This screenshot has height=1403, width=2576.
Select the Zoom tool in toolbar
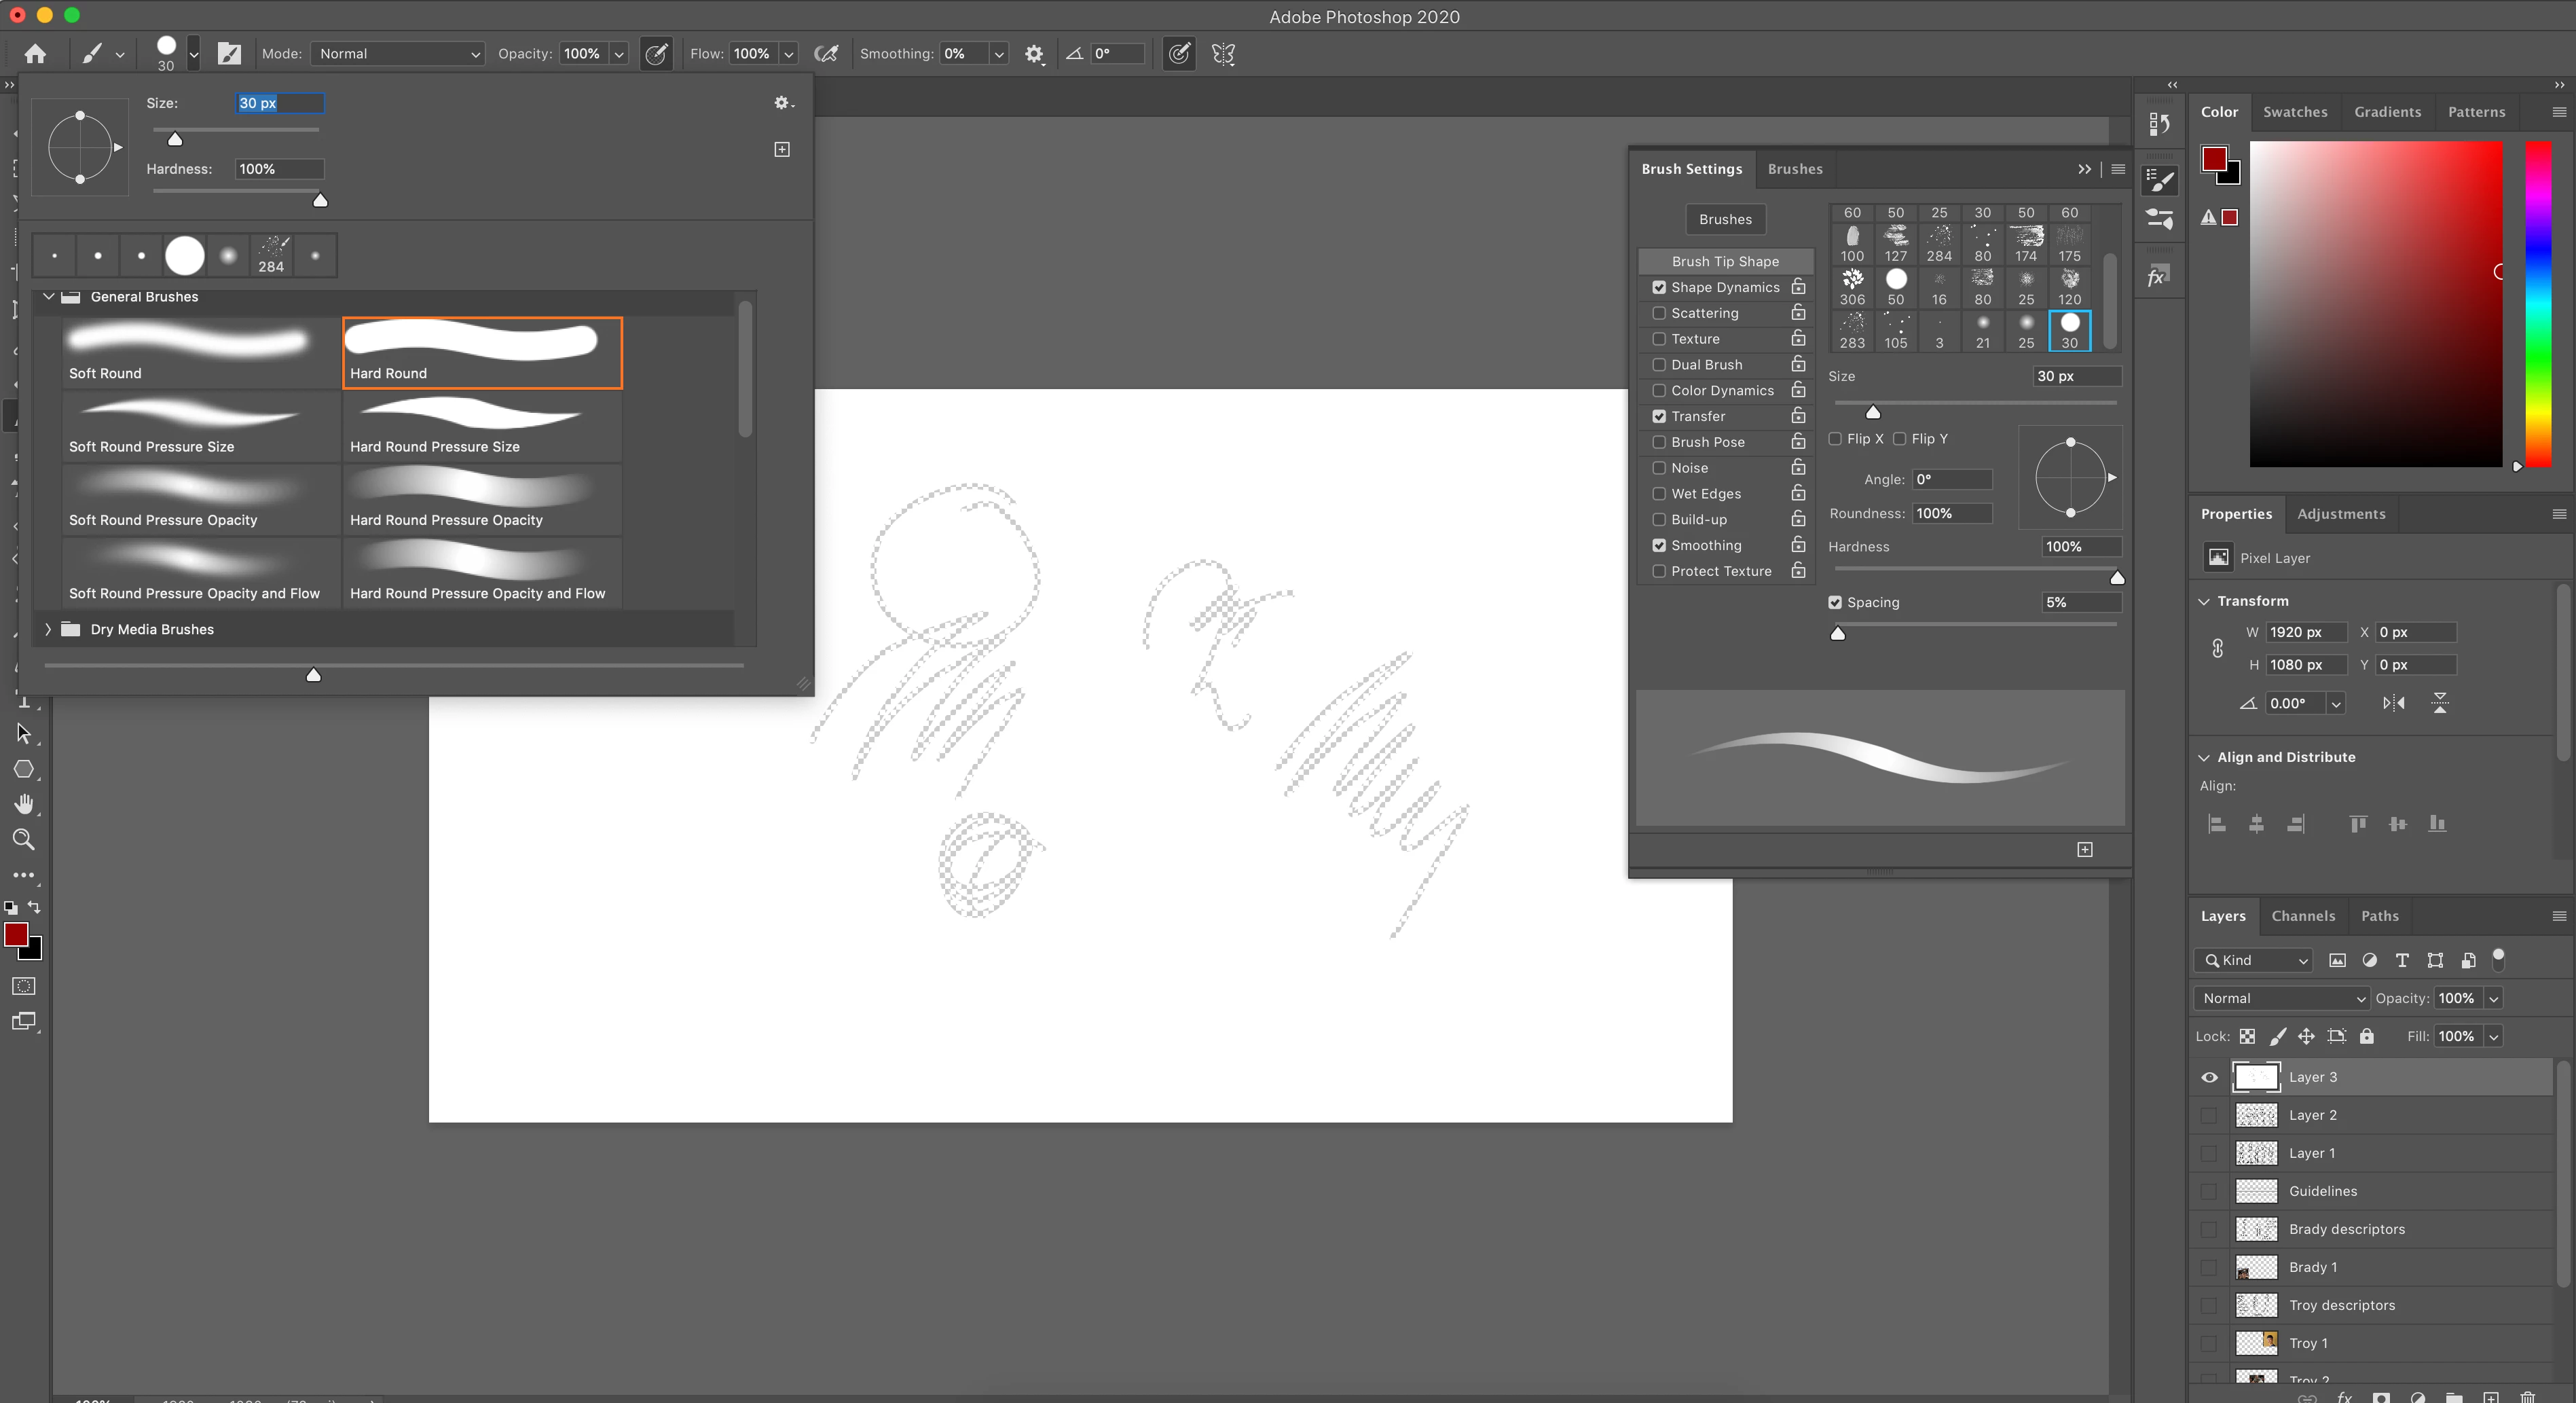(24, 840)
